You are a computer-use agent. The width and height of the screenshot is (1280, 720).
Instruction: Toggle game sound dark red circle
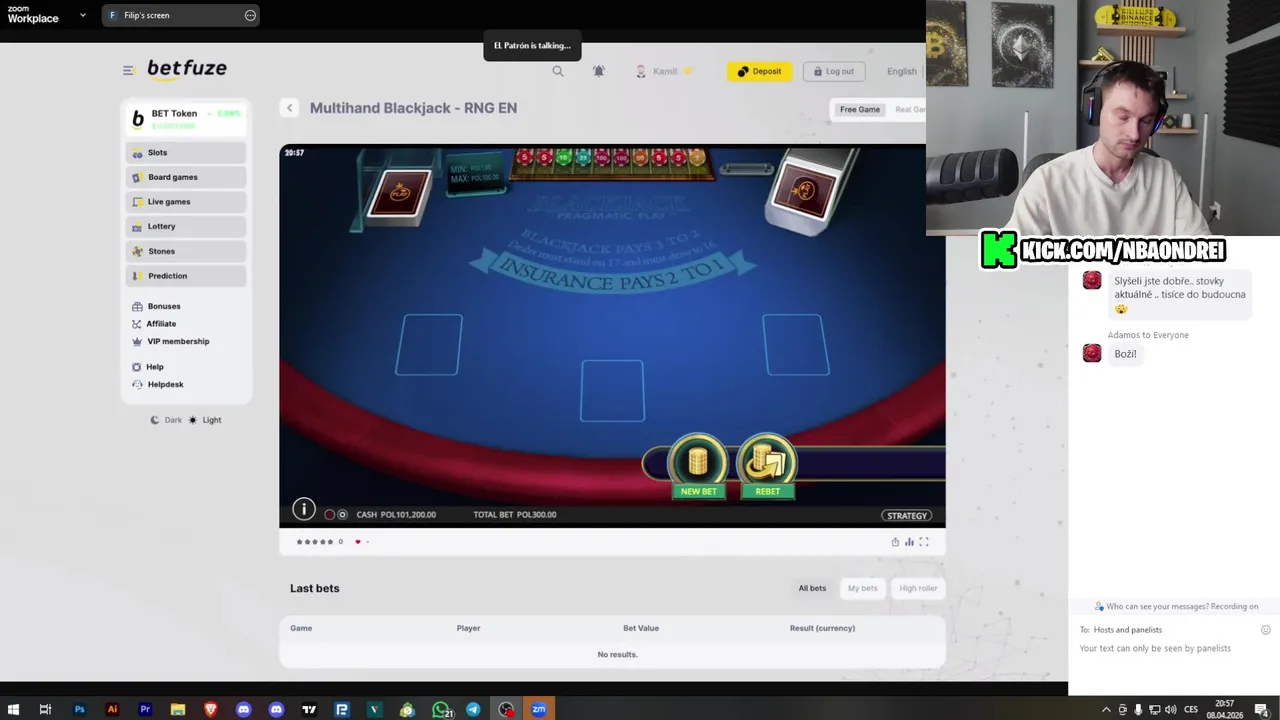(329, 515)
